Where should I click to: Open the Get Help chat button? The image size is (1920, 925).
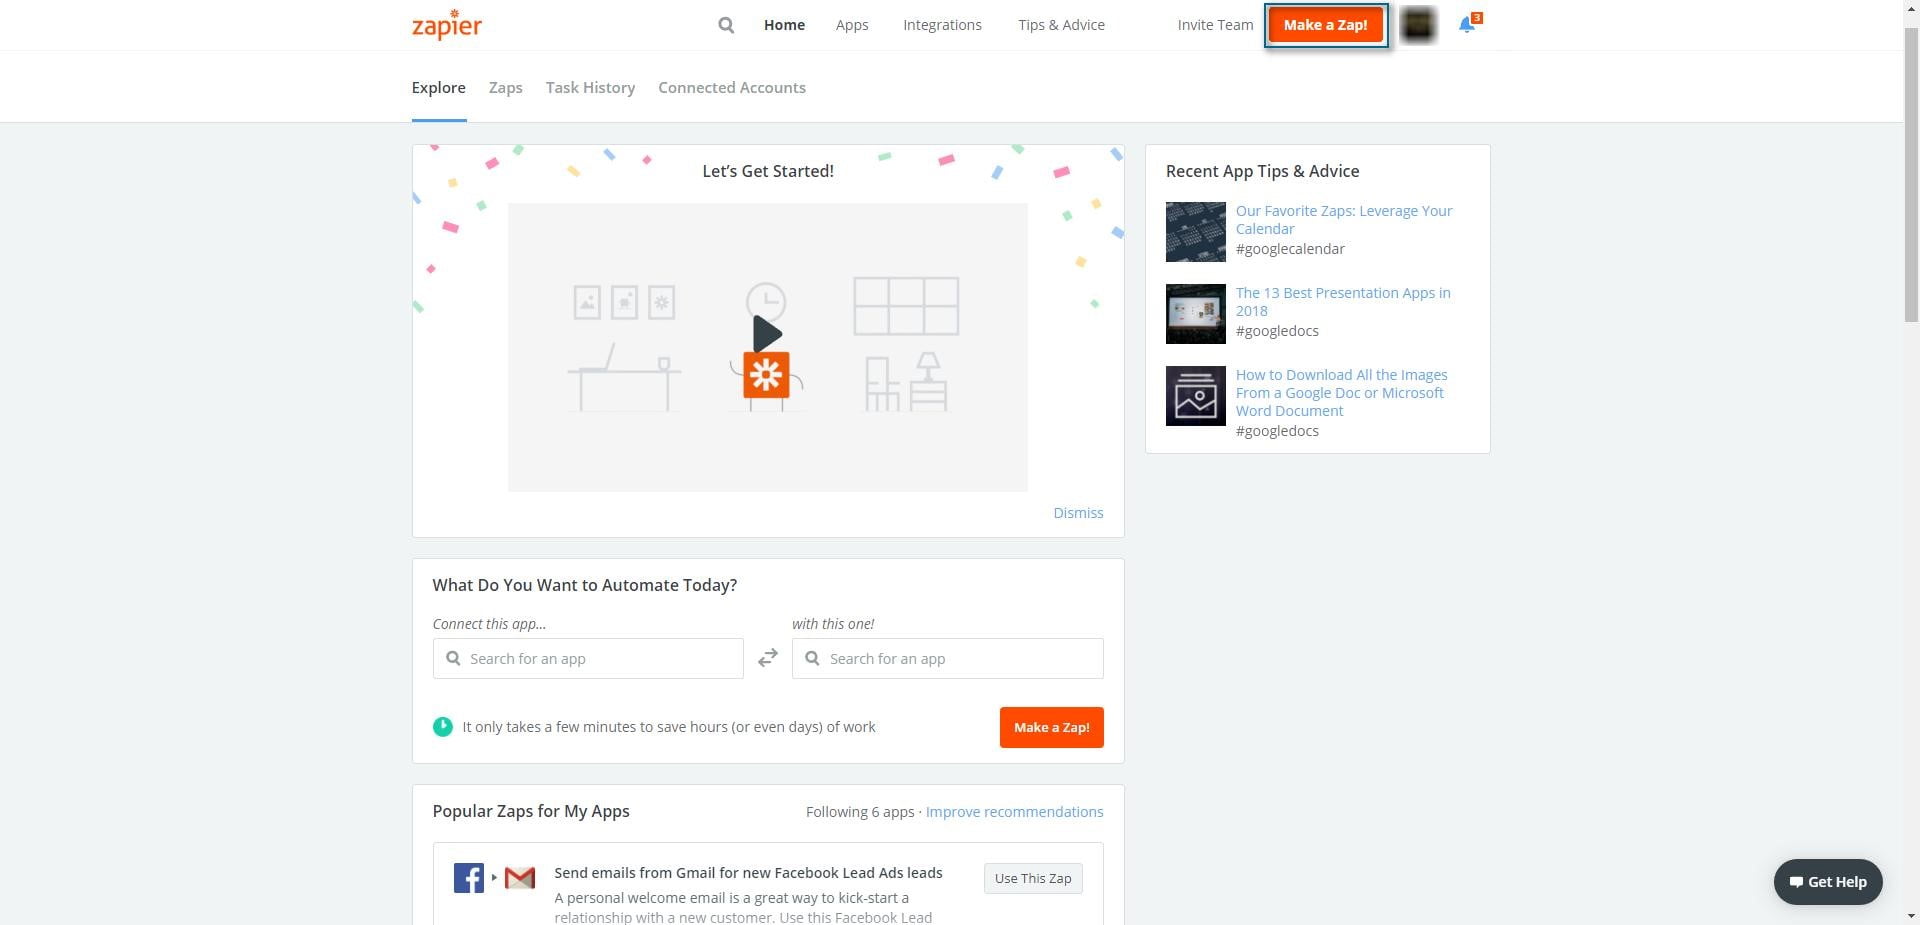click(1828, 882)
